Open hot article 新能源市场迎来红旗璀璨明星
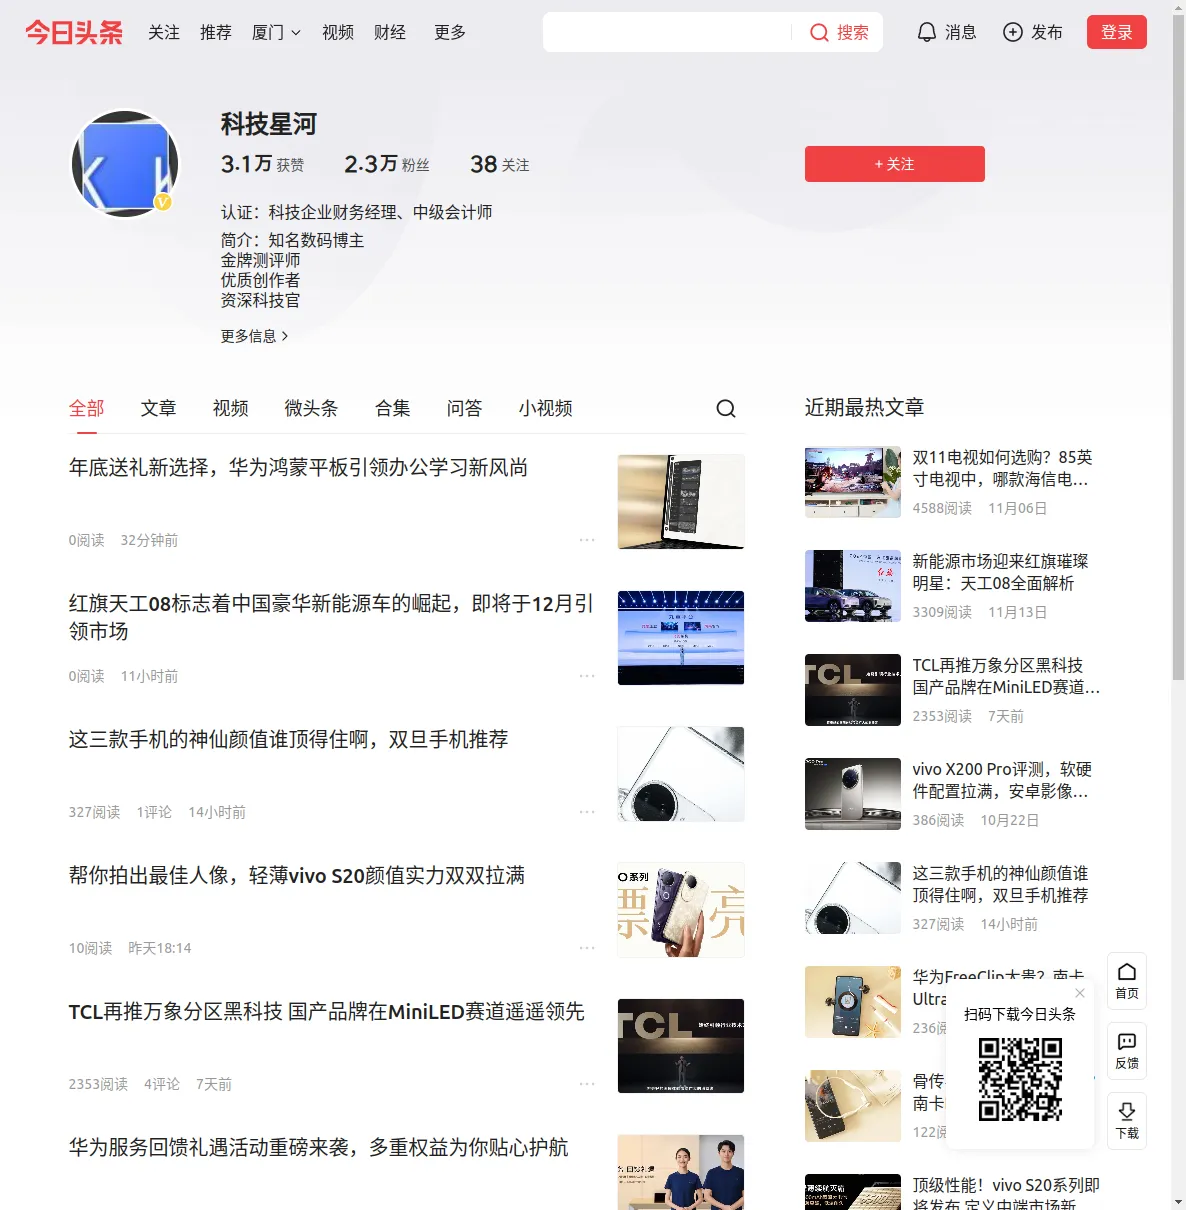Viewport: 1186px width, 1210px height. 1000,572
